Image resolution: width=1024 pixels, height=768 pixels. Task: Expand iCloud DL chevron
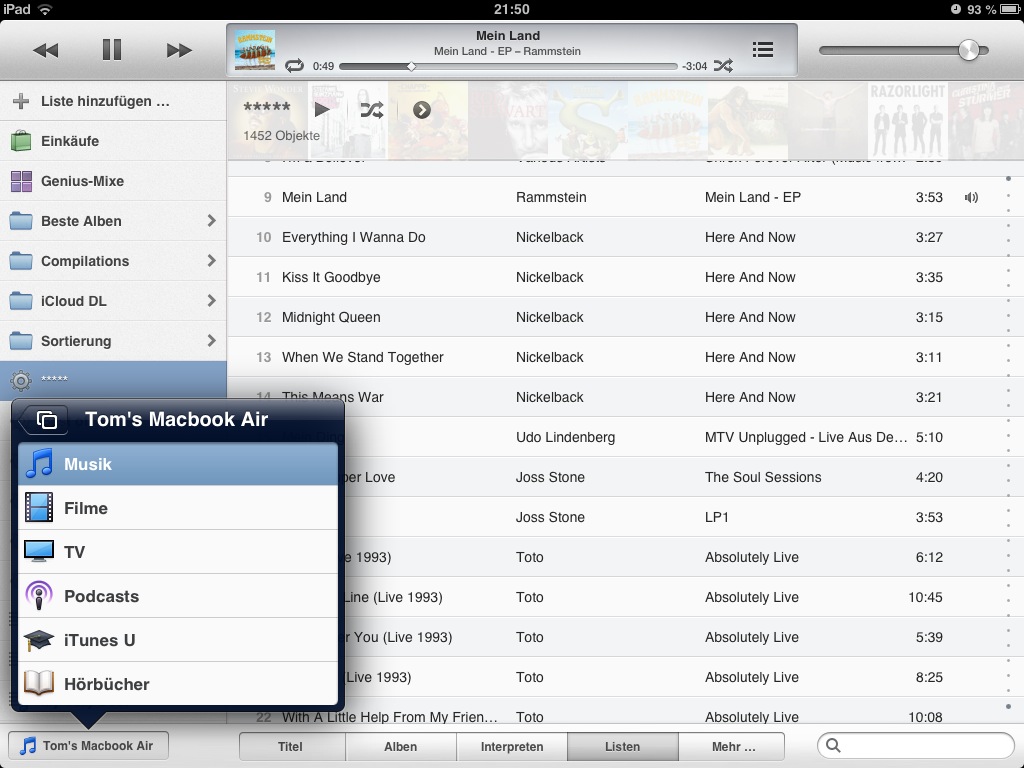coord(211,300)
